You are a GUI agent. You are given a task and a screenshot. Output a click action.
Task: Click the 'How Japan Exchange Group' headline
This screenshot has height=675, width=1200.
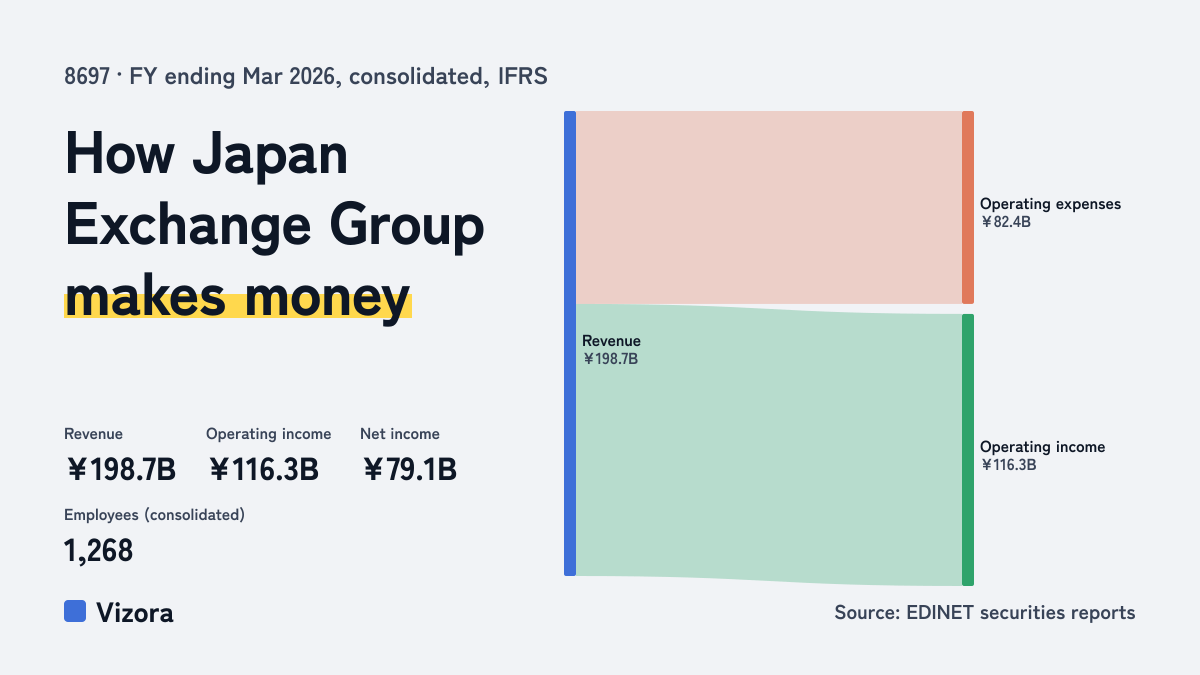275,191
